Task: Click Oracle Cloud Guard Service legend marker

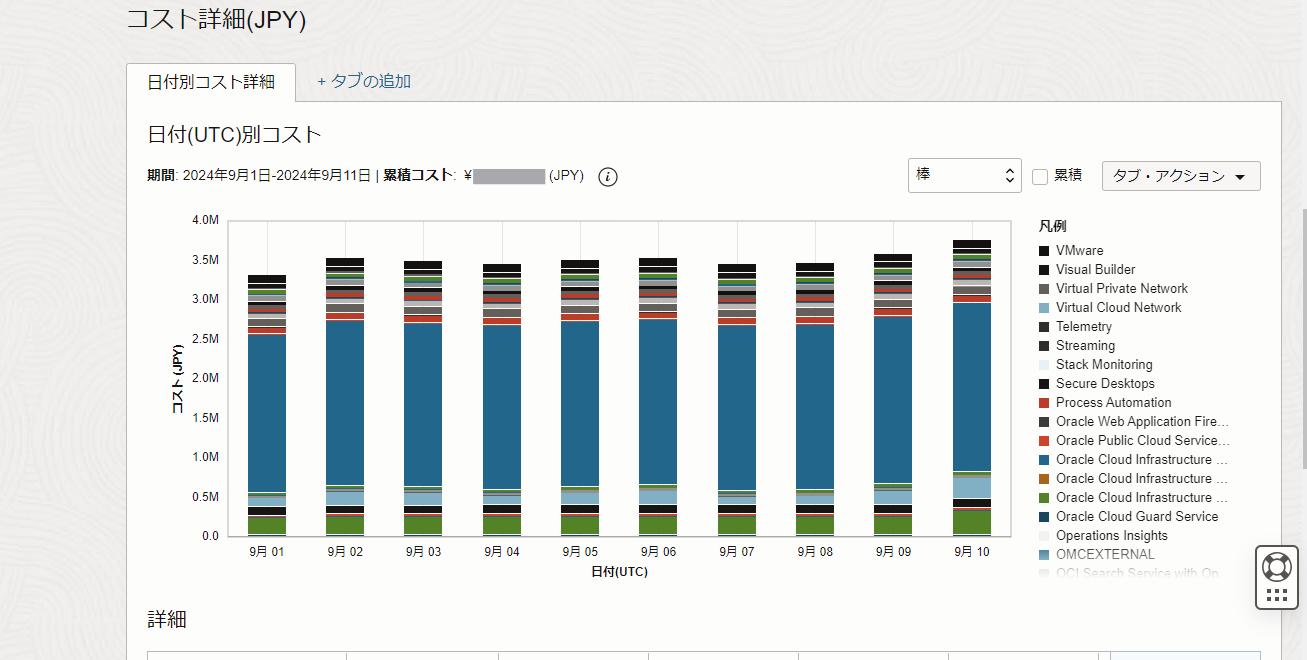Action: coord(1044,517)
